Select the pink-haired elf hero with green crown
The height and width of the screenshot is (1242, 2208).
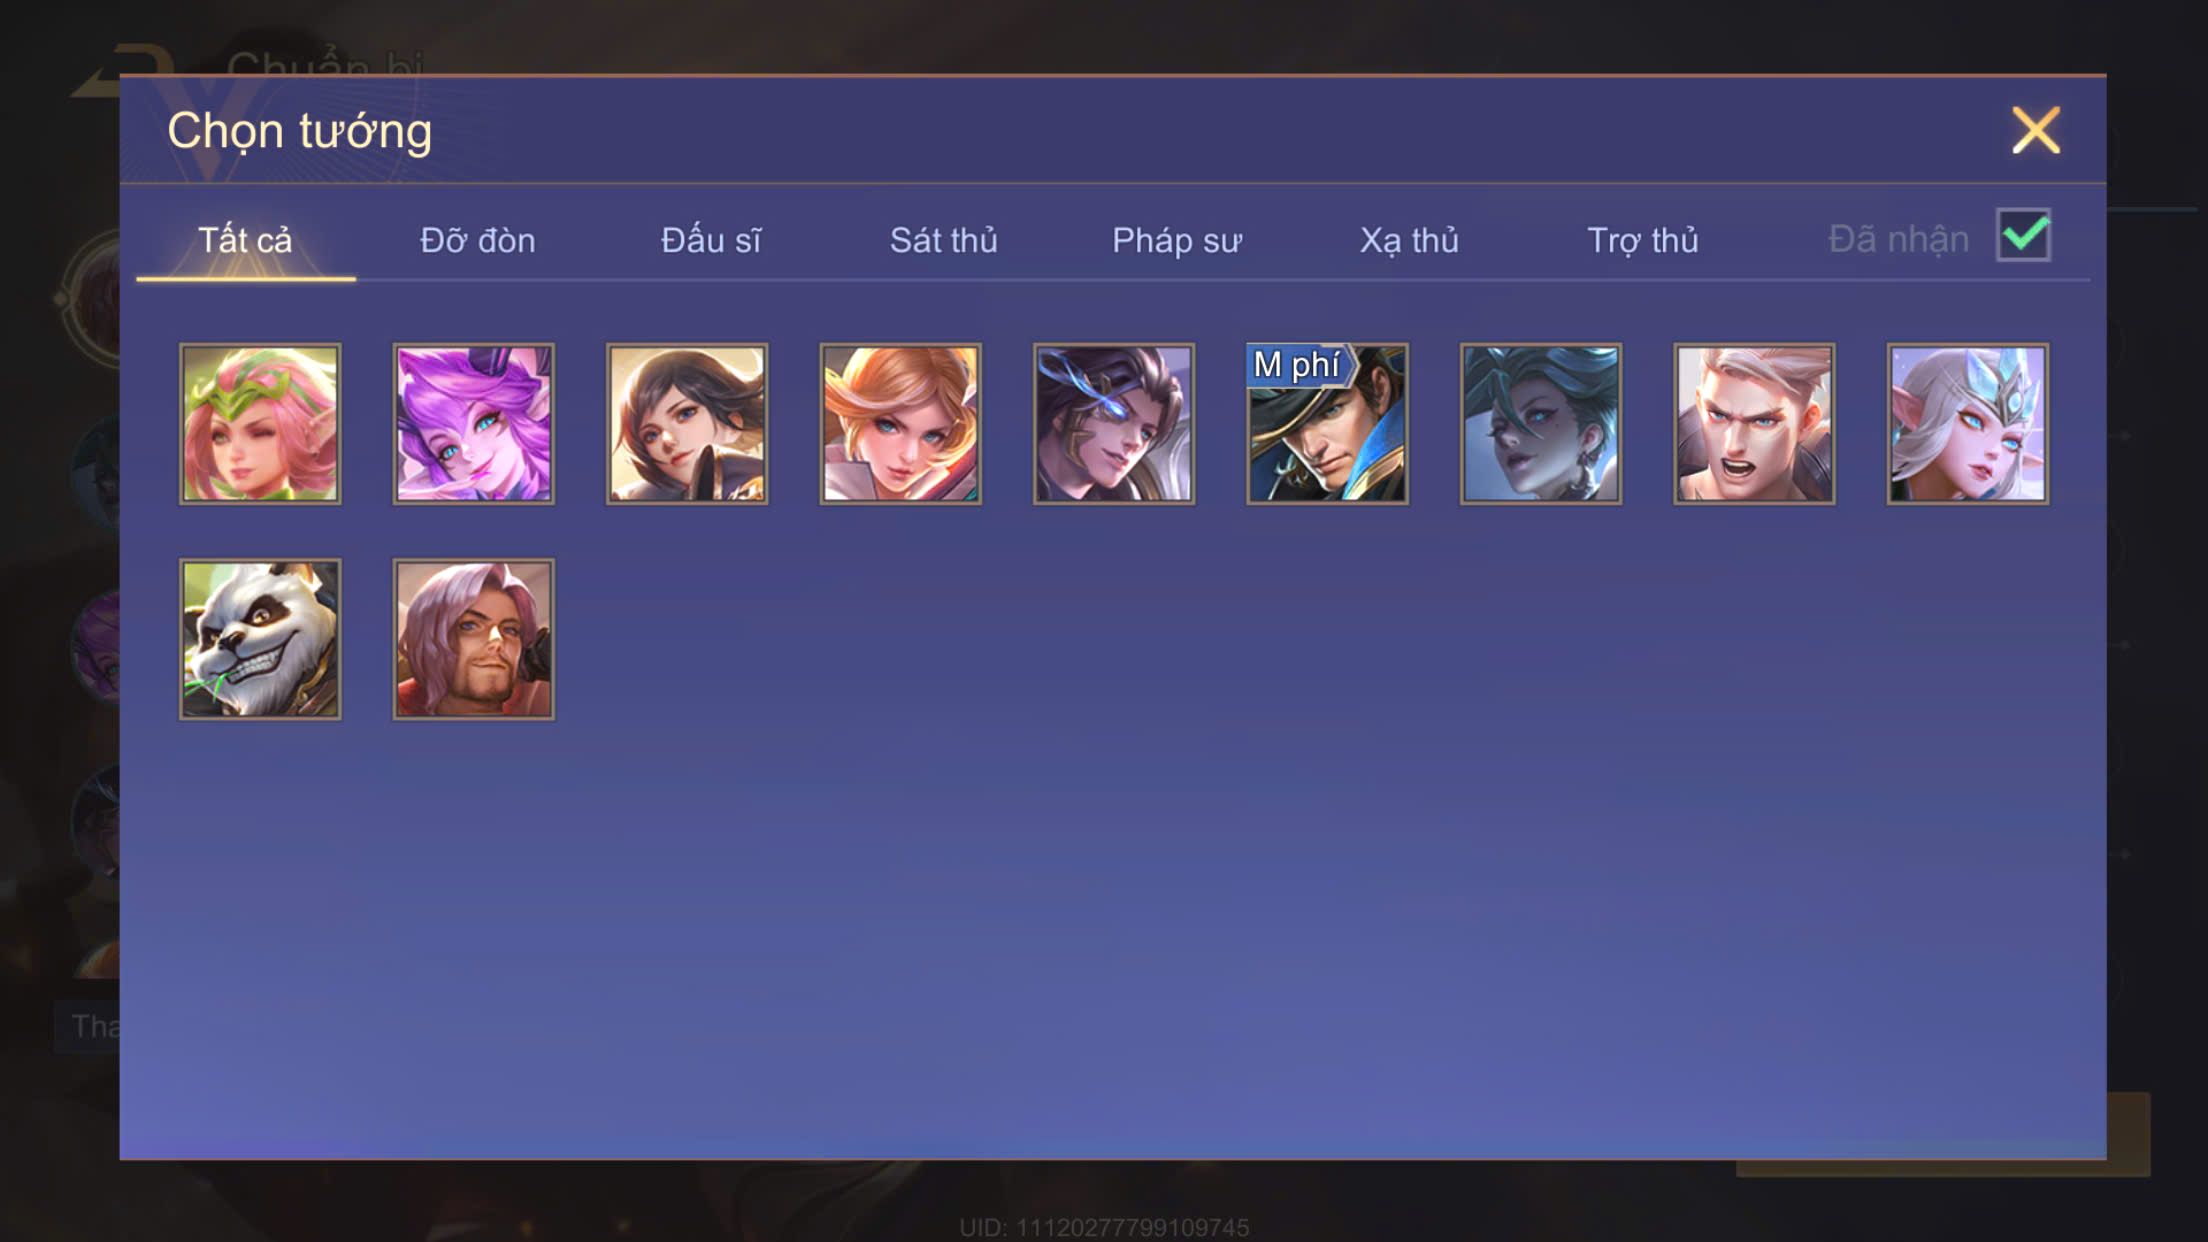[x=260, y=424]
